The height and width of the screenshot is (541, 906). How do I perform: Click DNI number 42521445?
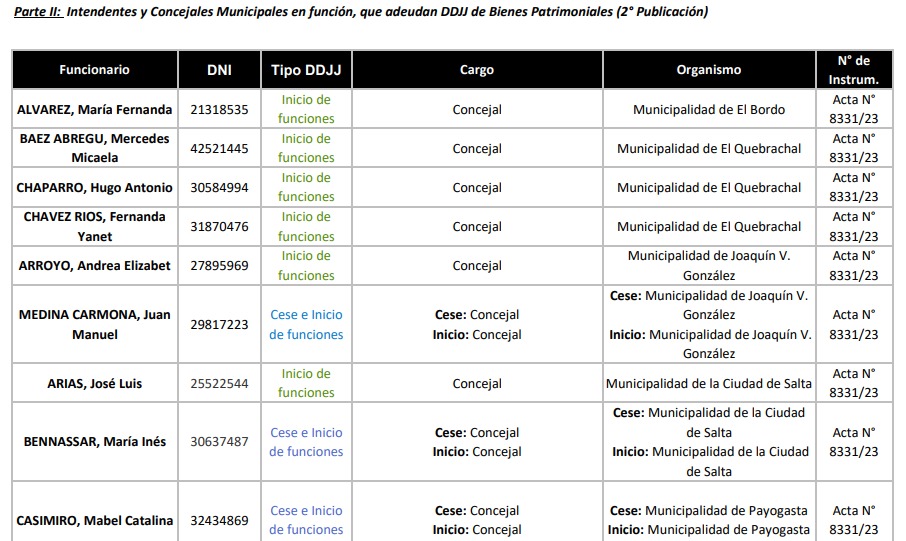point(219,149)
